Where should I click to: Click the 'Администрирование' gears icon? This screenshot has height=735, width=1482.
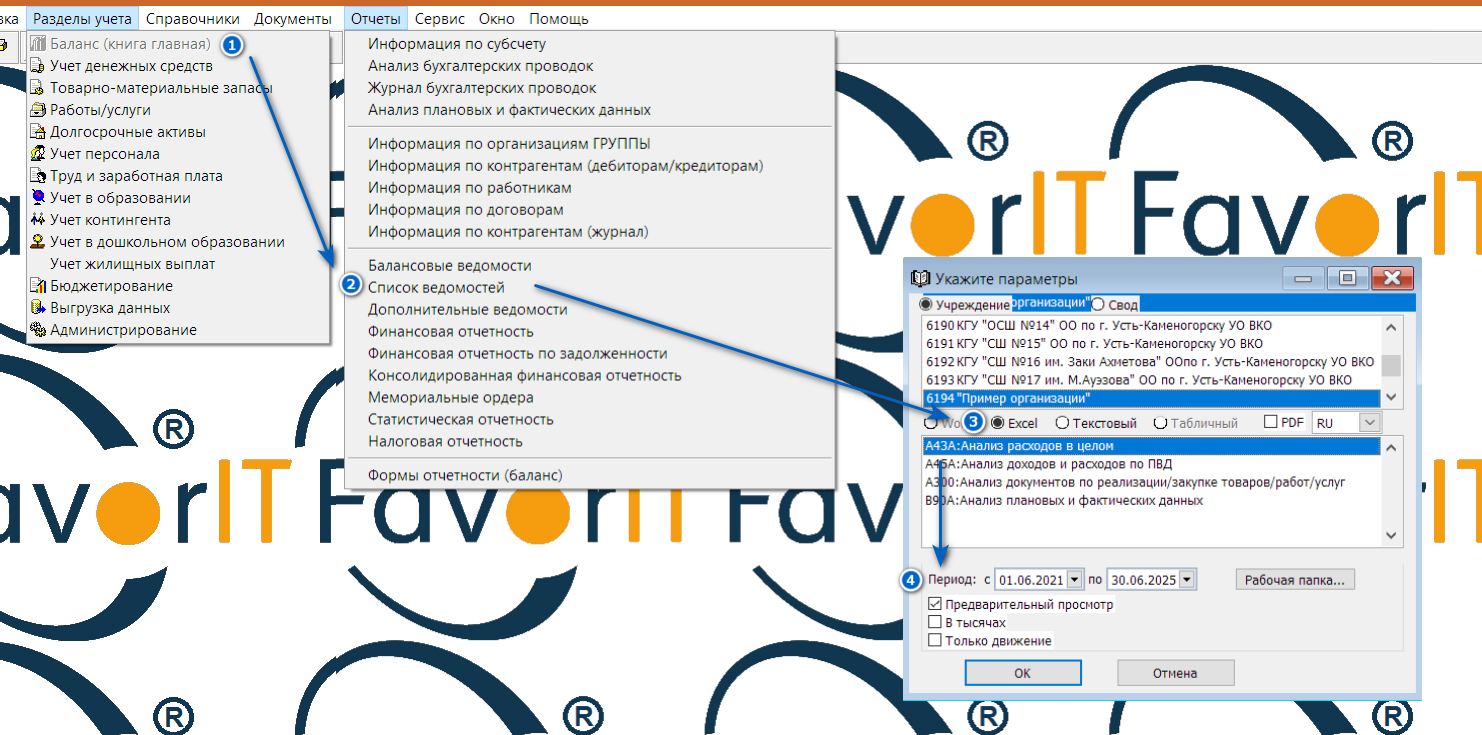(38, 330)
